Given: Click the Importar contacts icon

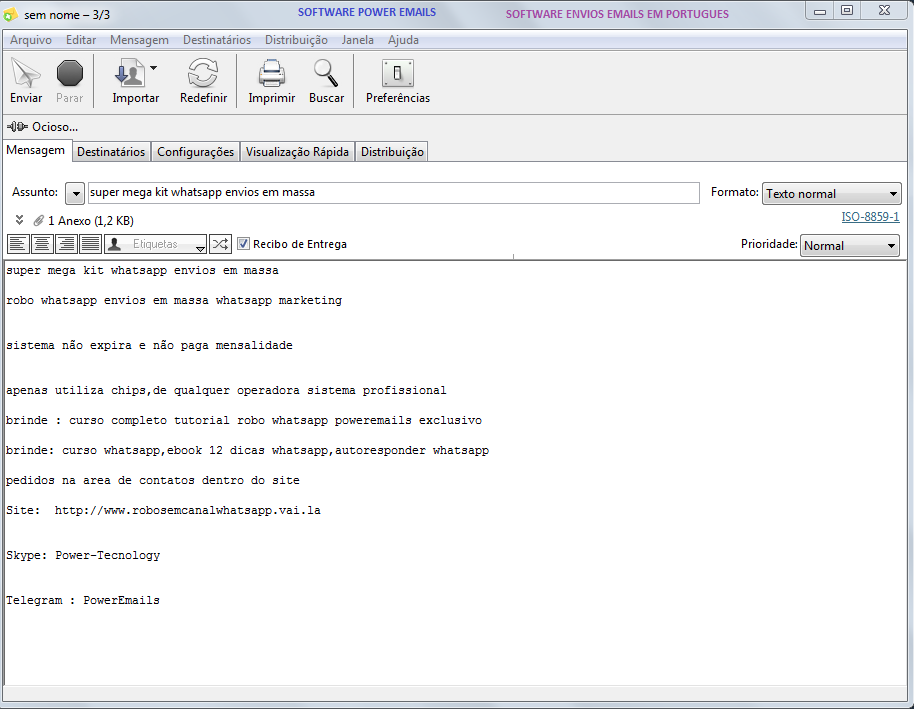Looking at the screenshot, I should point(130,73).
